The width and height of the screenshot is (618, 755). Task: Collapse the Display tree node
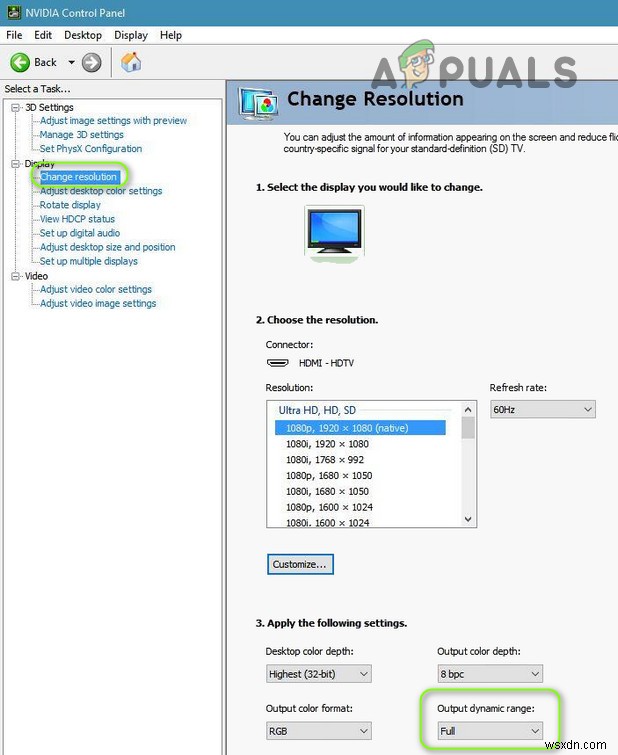pos(16,164)
